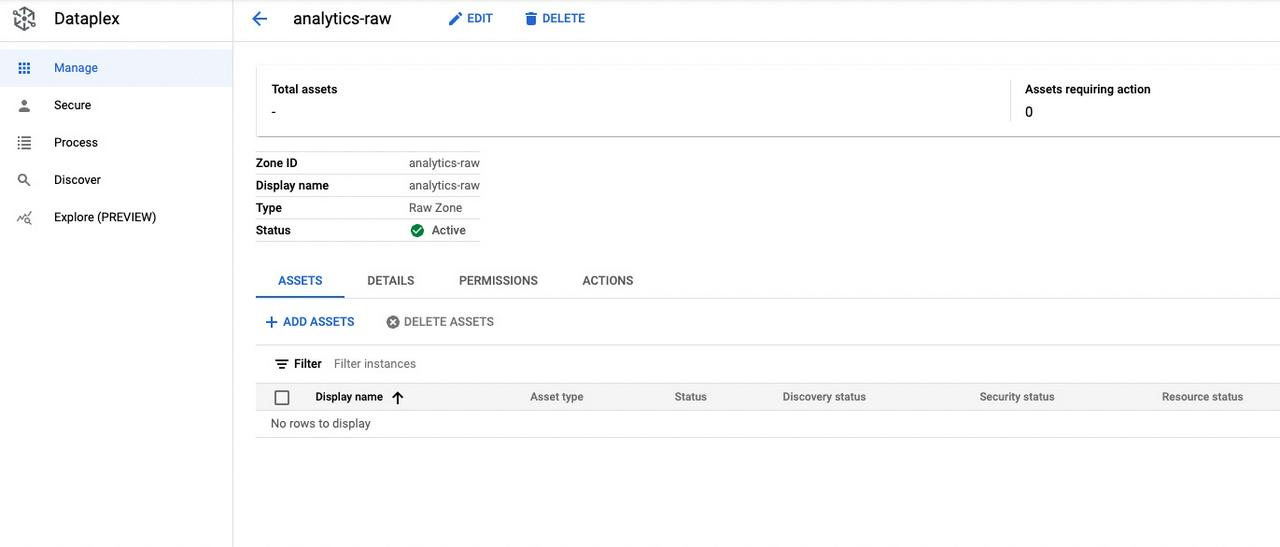The width and height of the screenshot is (1280, 547).
Task: Click the Assets requiring action count 0
Action: coord(1029,112)
